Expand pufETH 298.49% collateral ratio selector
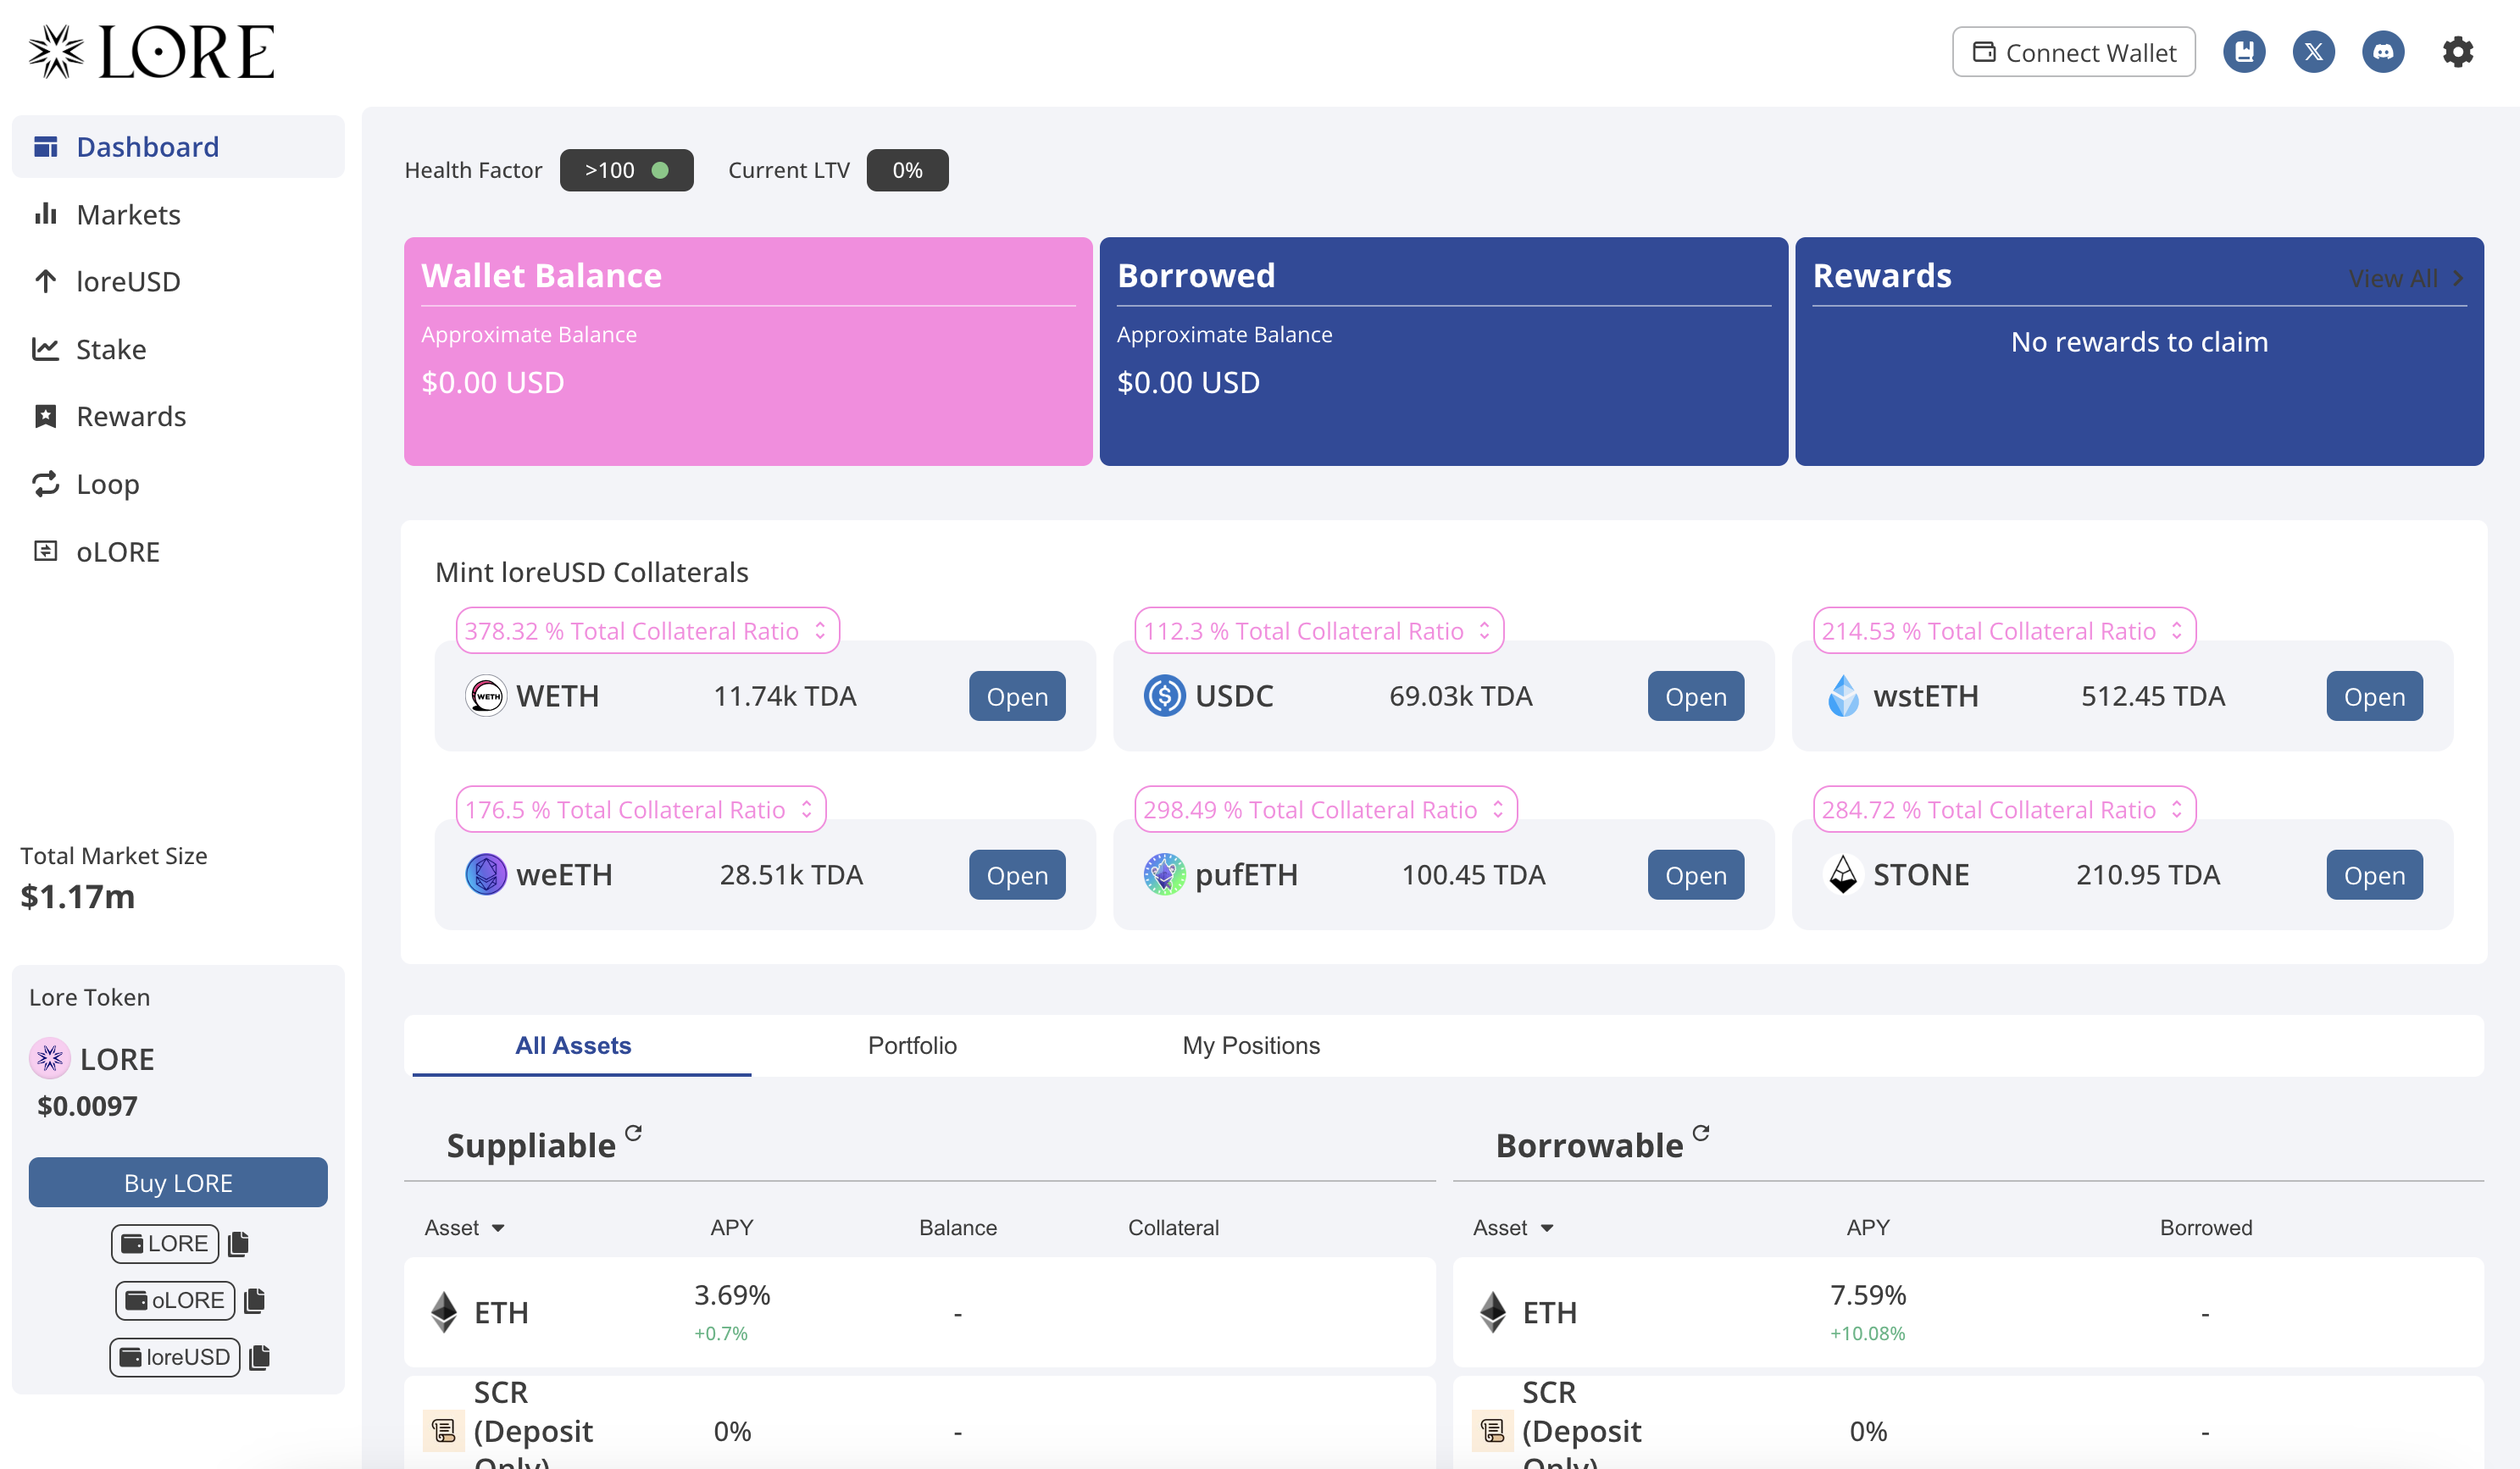Viewport: 2520px width, 1469px height. pos(1325,810)
